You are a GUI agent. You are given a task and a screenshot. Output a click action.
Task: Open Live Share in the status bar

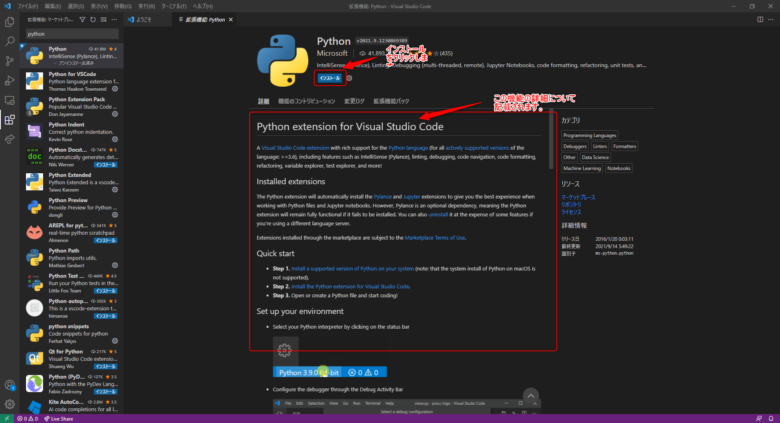click(59, 419)
